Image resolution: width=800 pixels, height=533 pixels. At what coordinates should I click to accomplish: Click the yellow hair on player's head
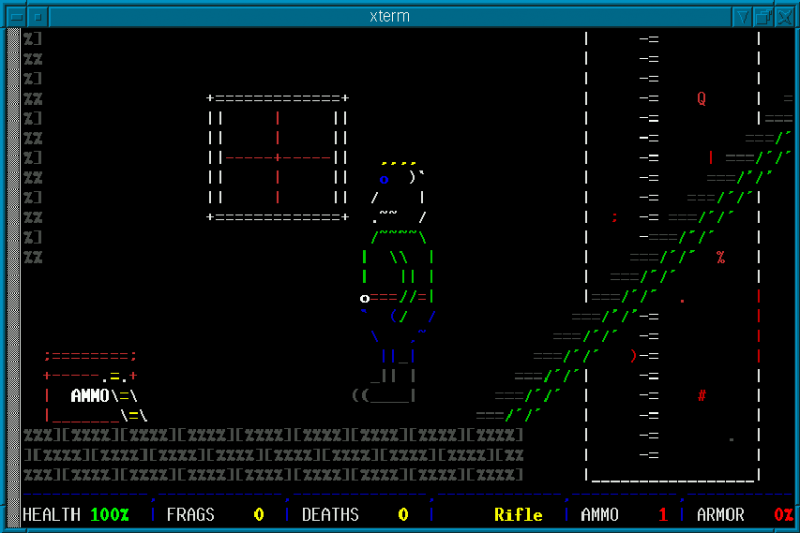(398, 164)
